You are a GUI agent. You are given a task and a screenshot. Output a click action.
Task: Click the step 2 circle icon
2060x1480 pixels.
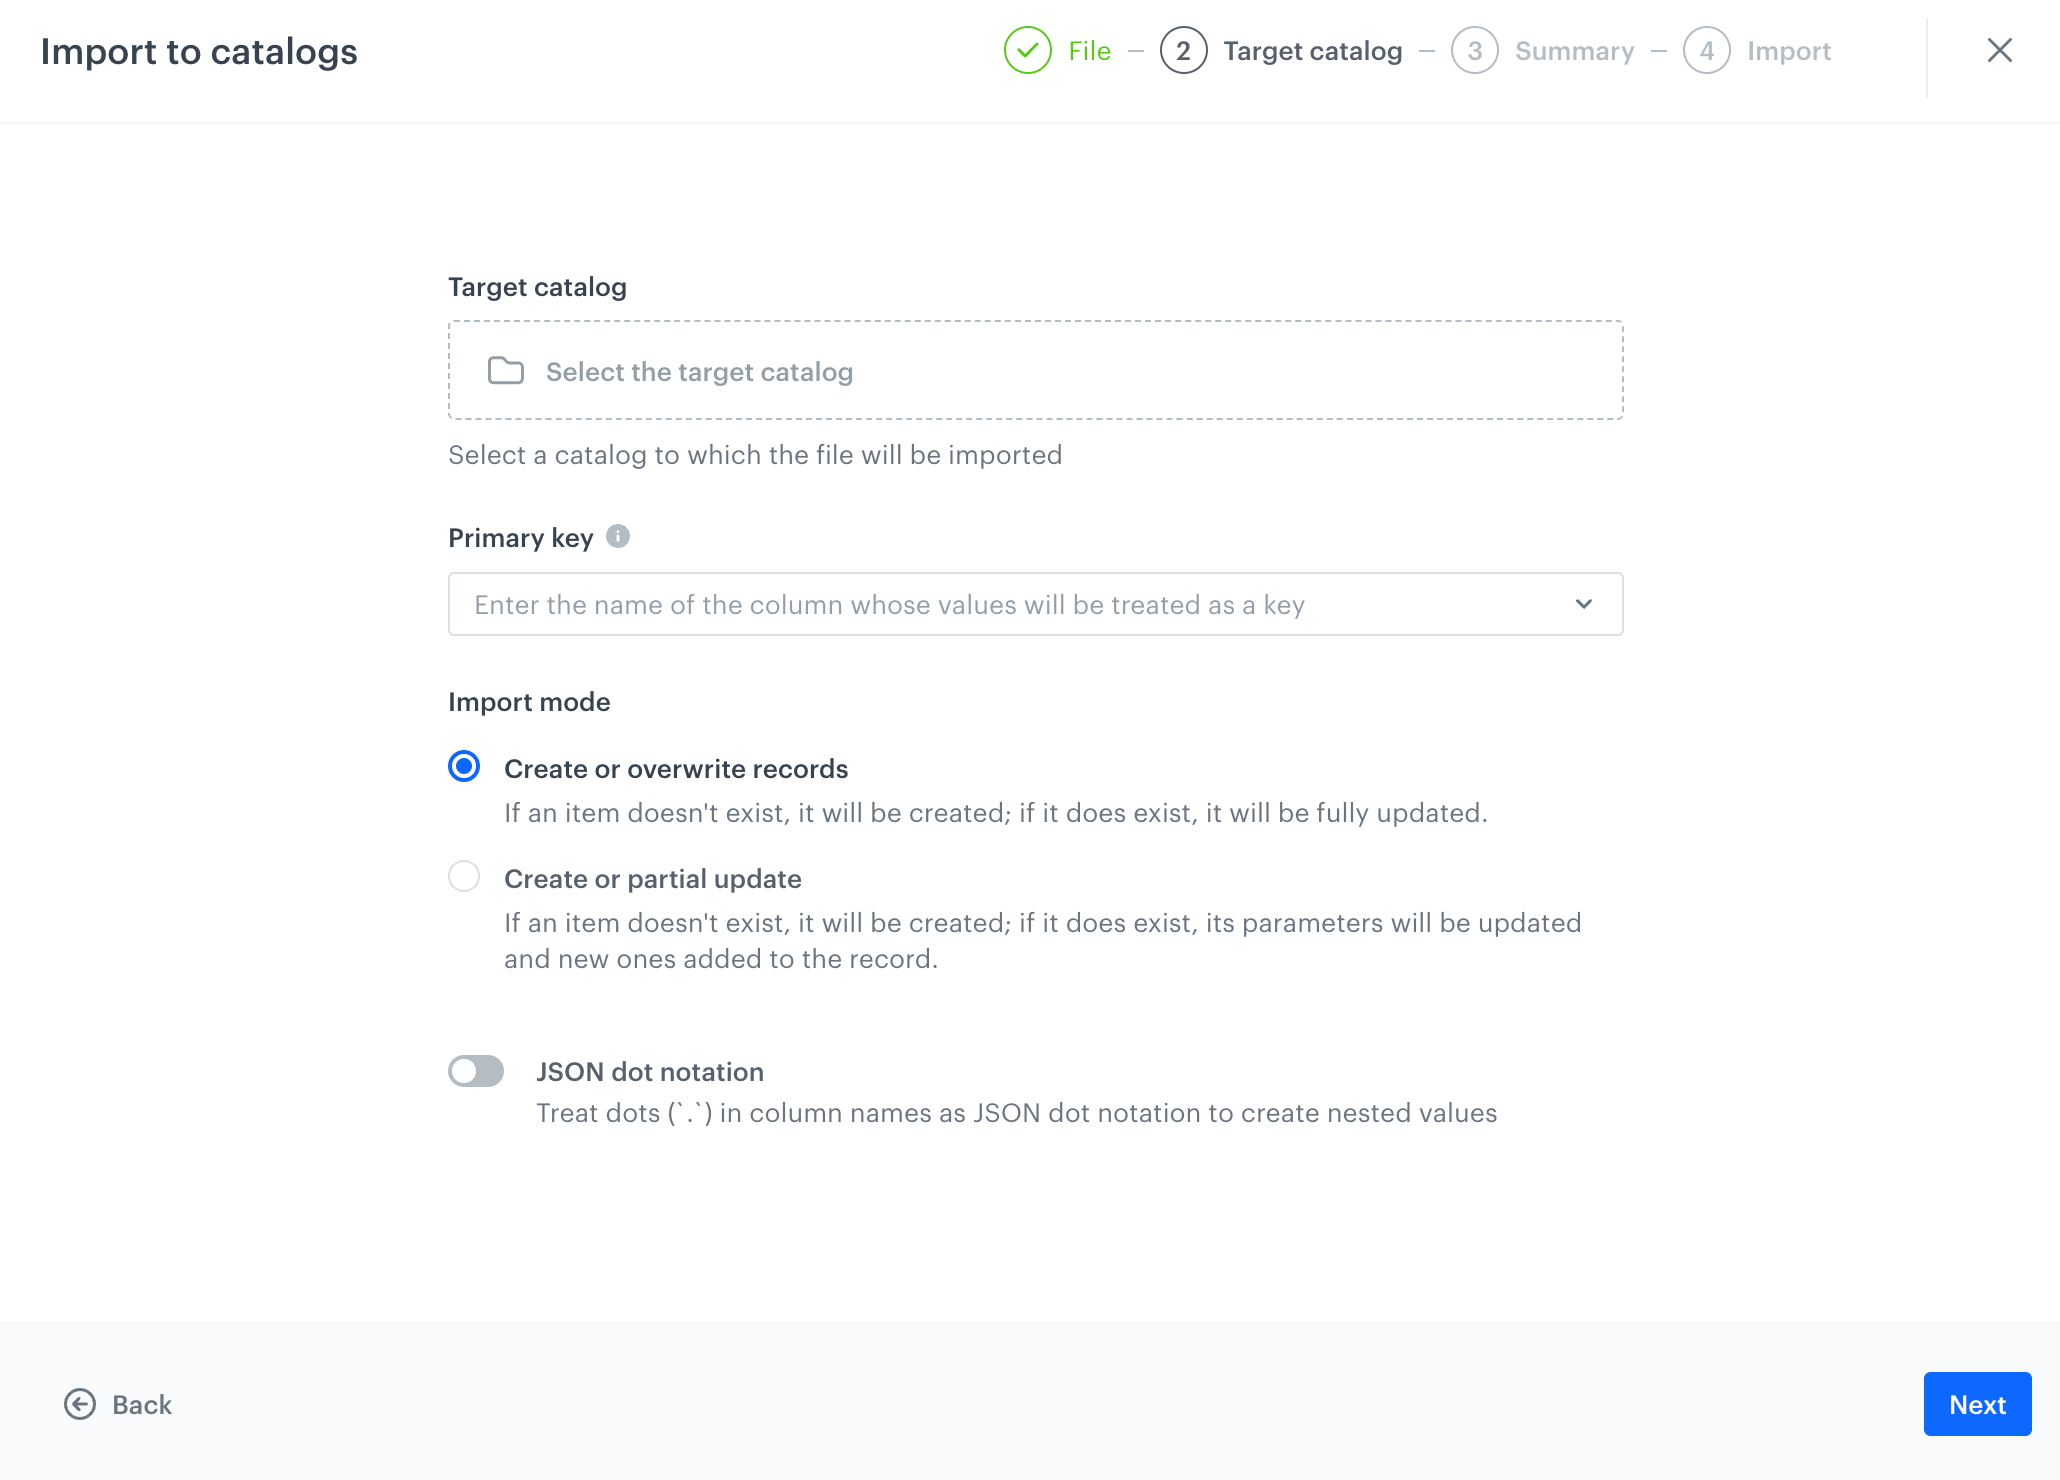point(1183,51)
